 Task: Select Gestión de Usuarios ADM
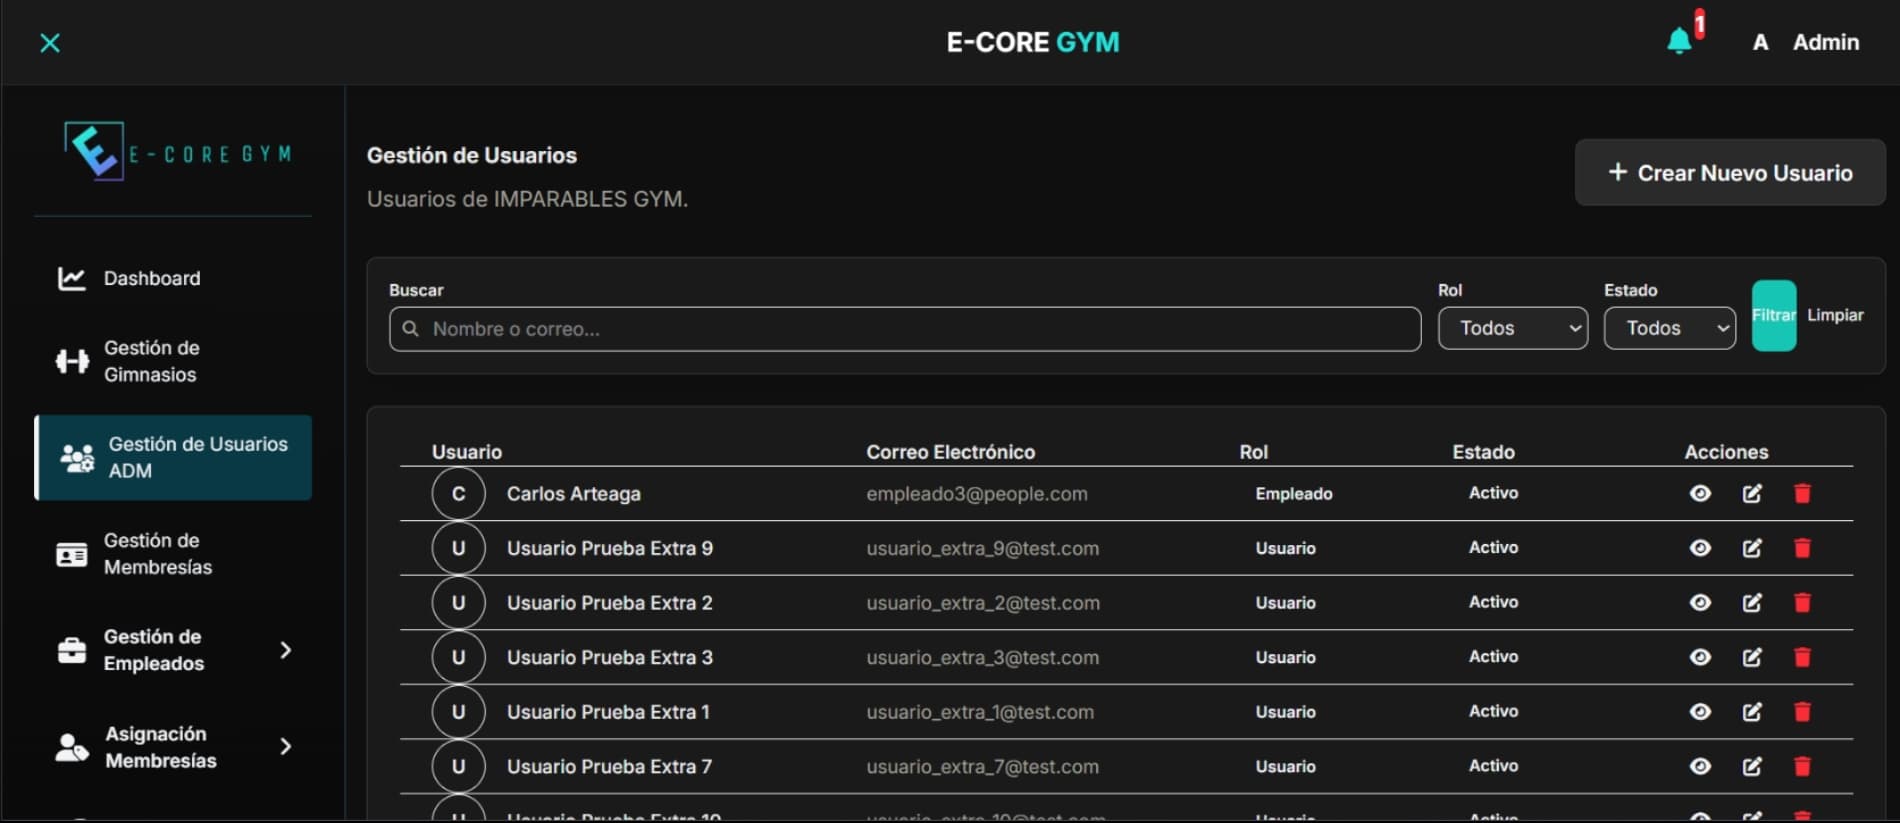(x=173, y=457)
